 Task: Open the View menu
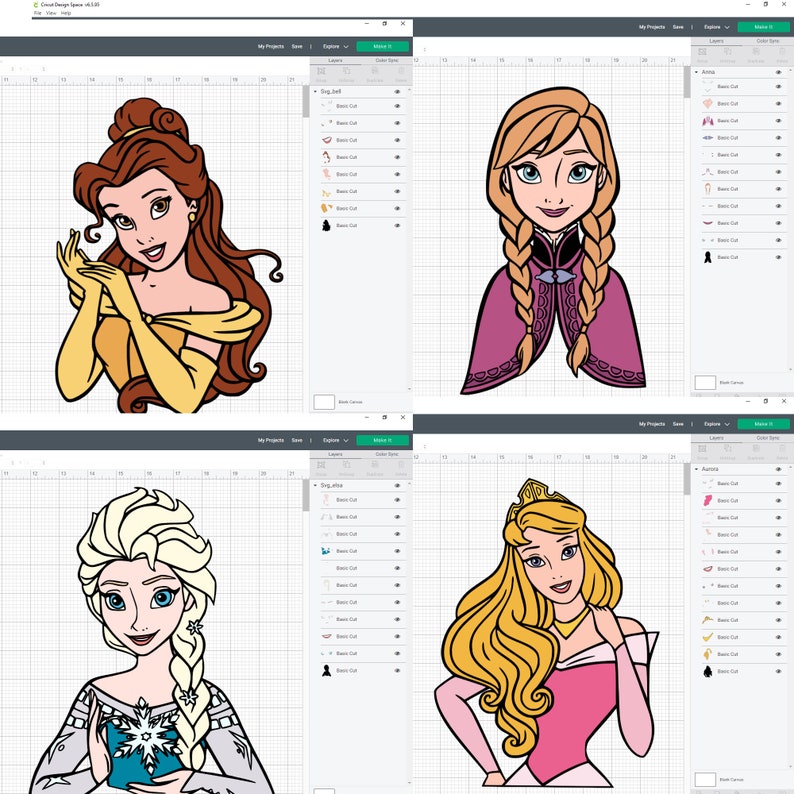coord(51,13)
